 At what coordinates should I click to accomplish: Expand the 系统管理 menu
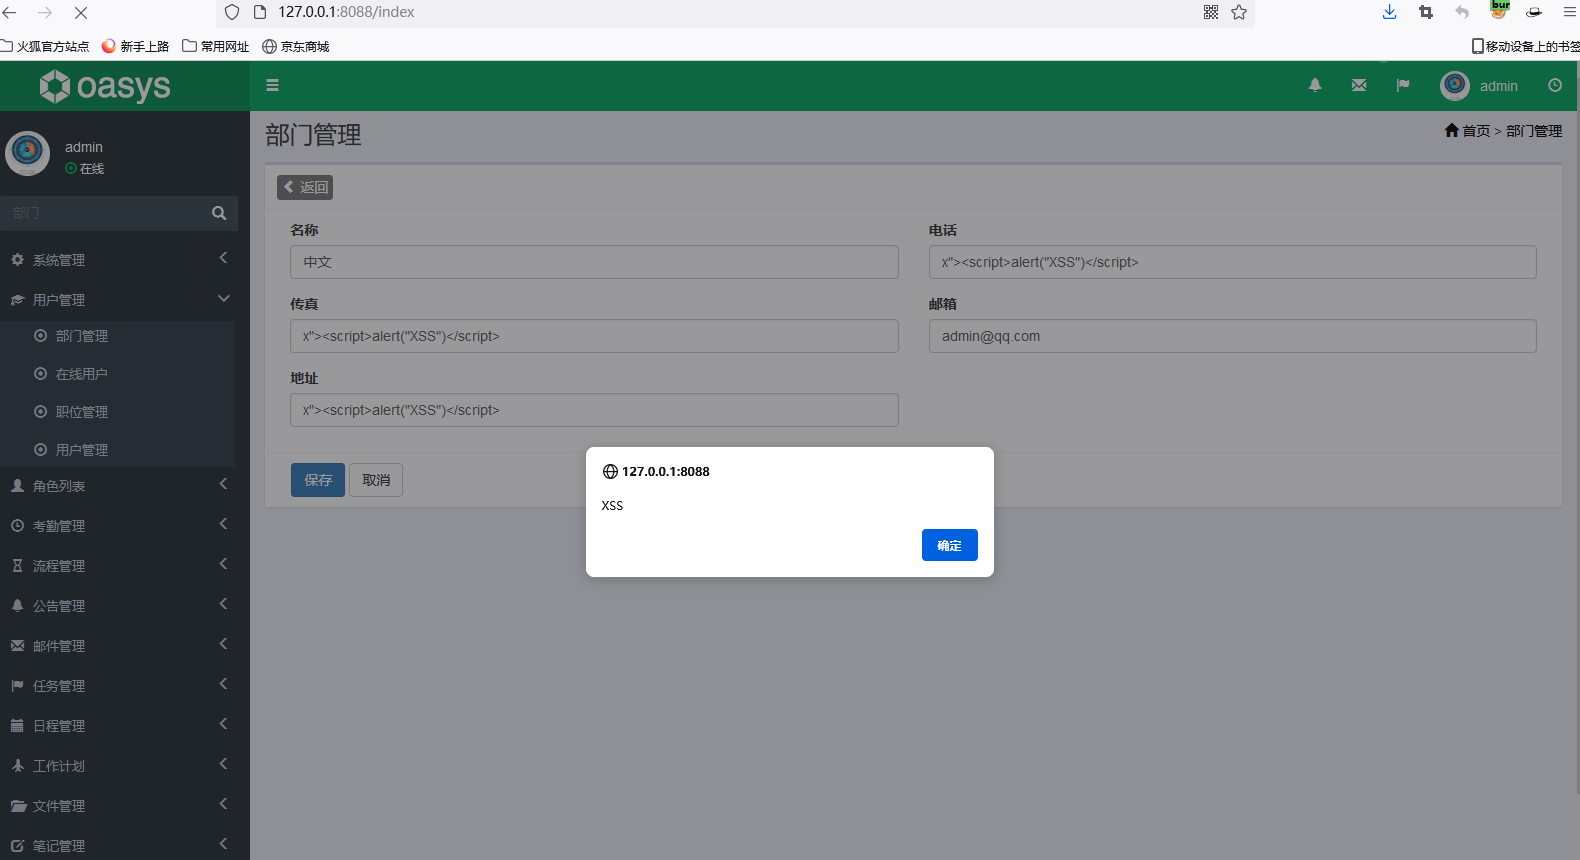pos(118,260)
